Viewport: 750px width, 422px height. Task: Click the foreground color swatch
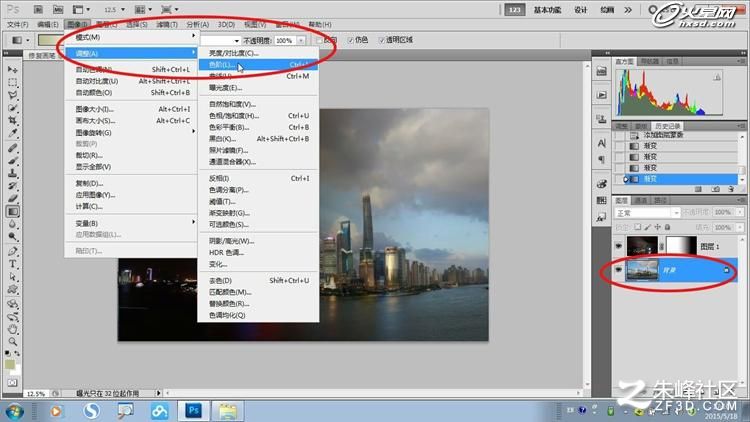coord(10,365)
